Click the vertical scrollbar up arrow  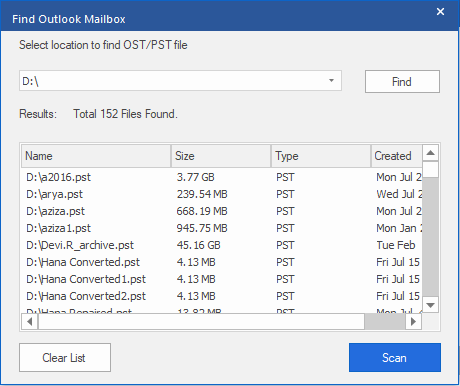click(x=430, y=153)
